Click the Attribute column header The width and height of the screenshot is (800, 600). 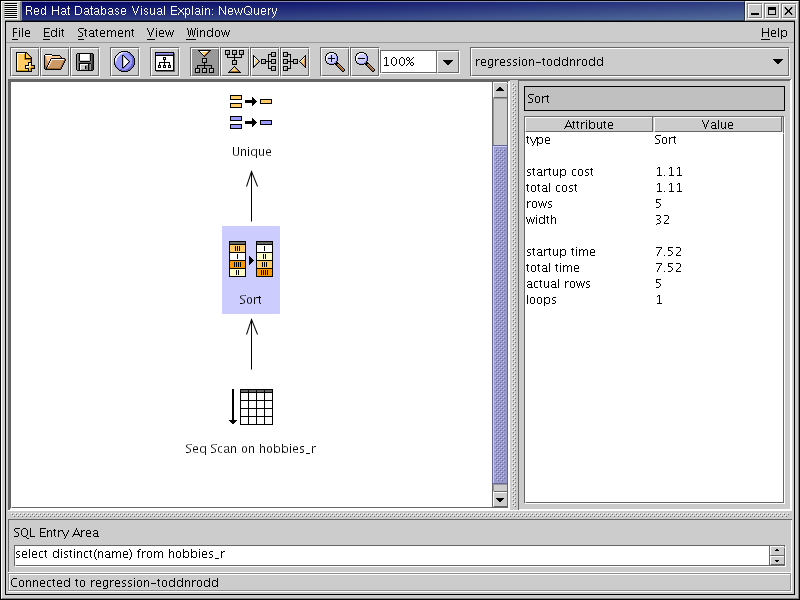pos(589,124)
